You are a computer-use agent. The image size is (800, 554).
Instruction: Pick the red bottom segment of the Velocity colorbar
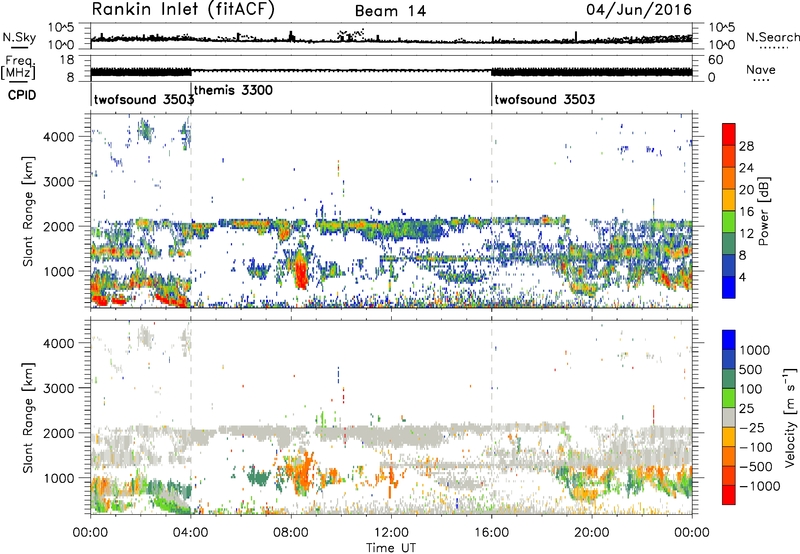click(729, 495)
